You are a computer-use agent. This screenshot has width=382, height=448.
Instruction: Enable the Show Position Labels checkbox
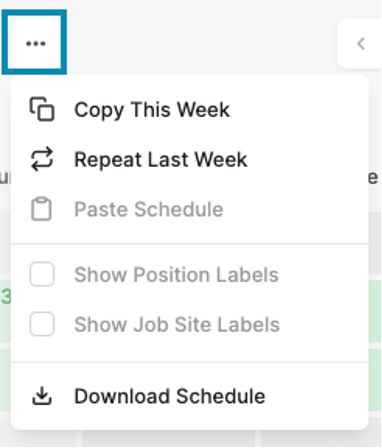(x=42, y=274)
